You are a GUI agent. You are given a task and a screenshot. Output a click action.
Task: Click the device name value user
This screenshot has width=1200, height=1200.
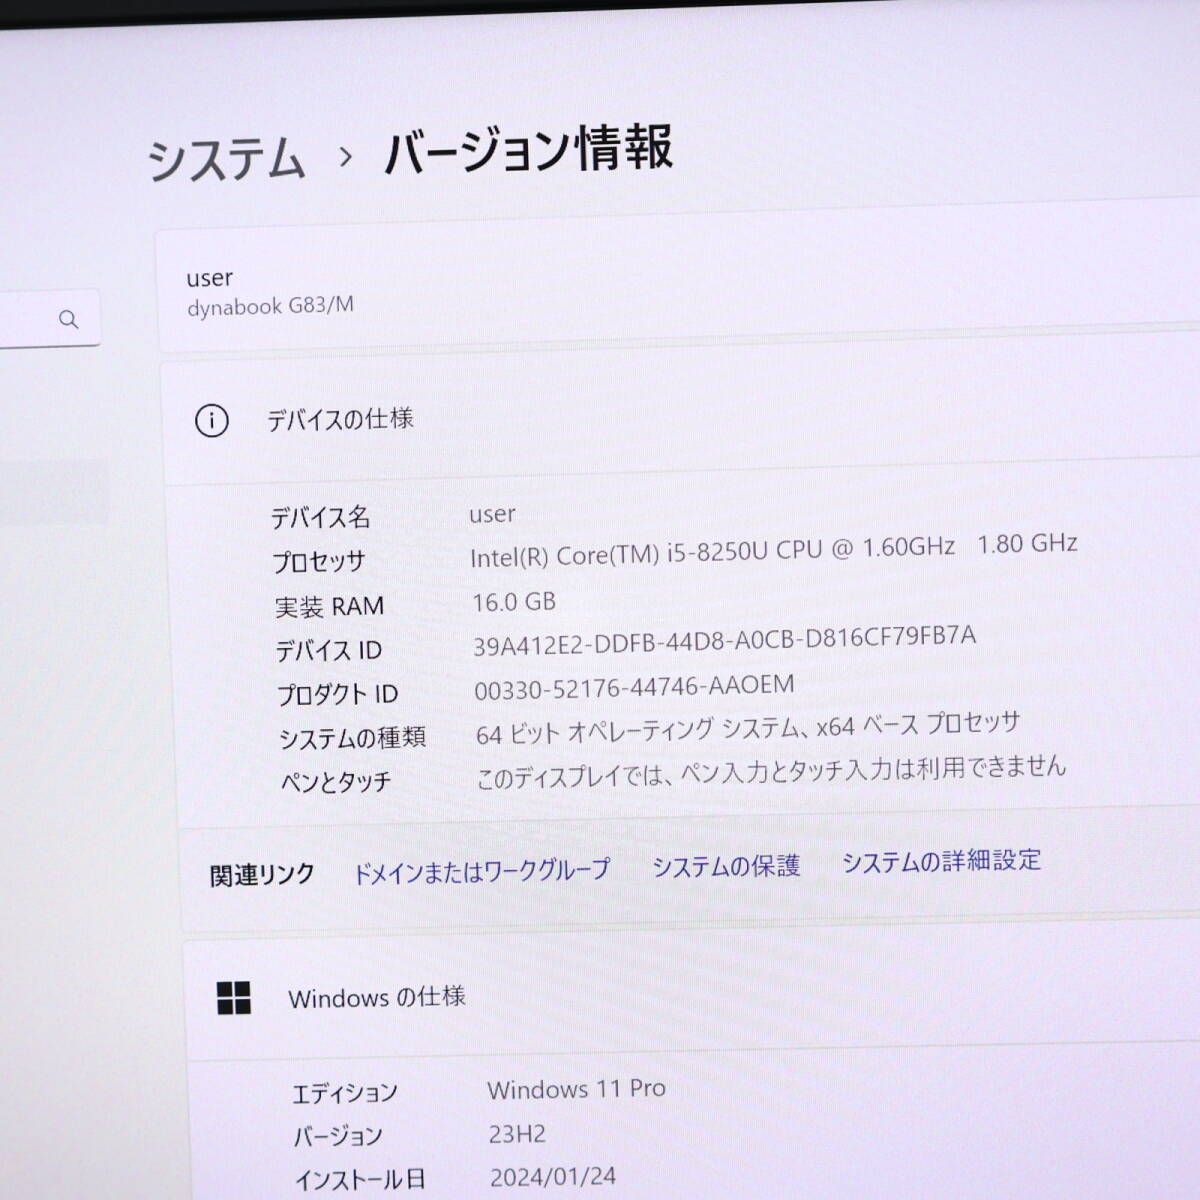tap(492, 514)
